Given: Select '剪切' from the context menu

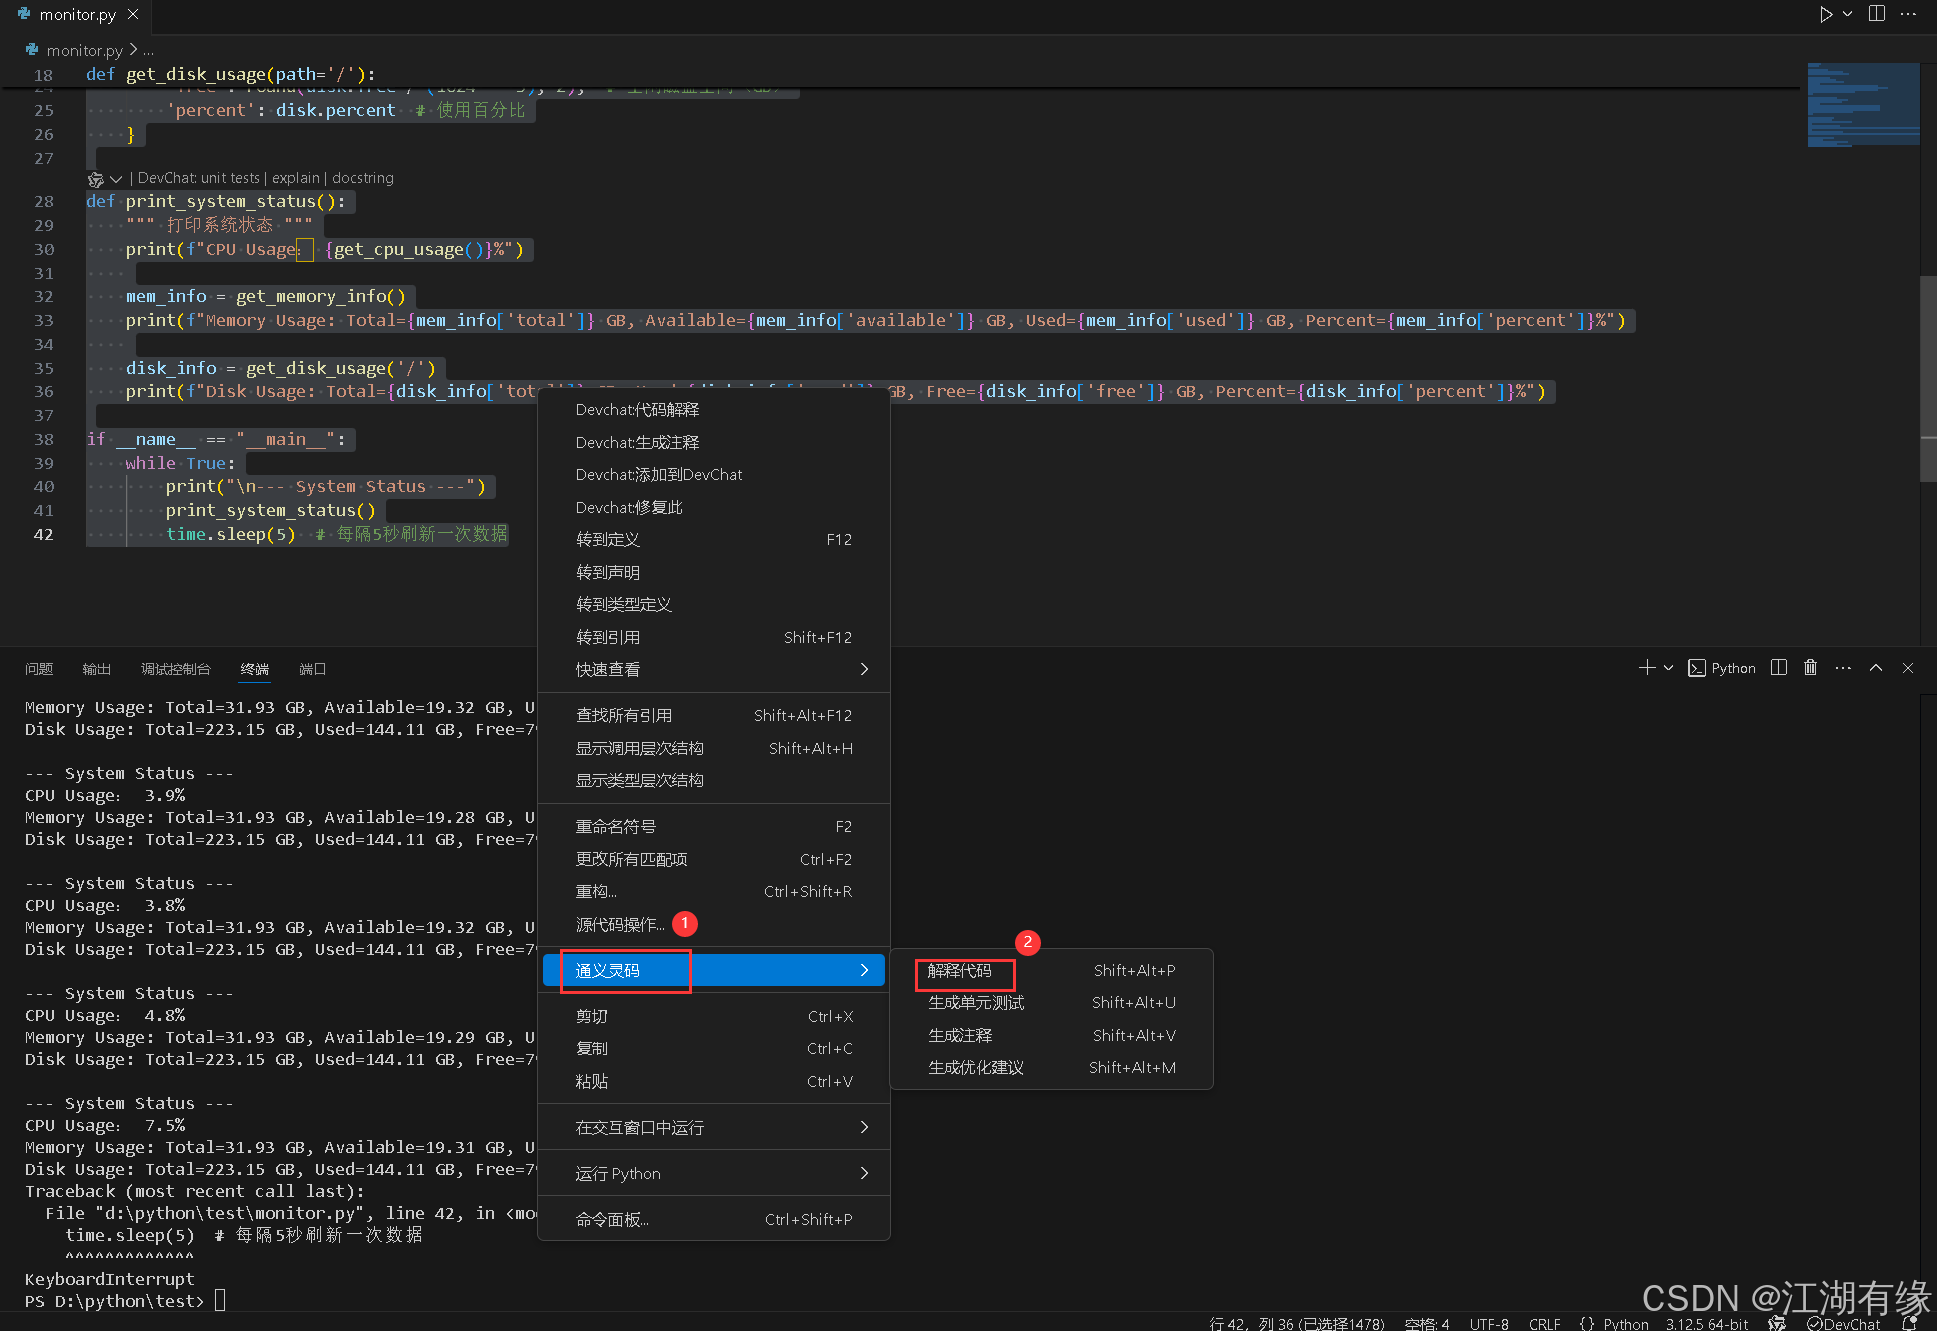Looking at the screenshot, I should coord(714,1017).
